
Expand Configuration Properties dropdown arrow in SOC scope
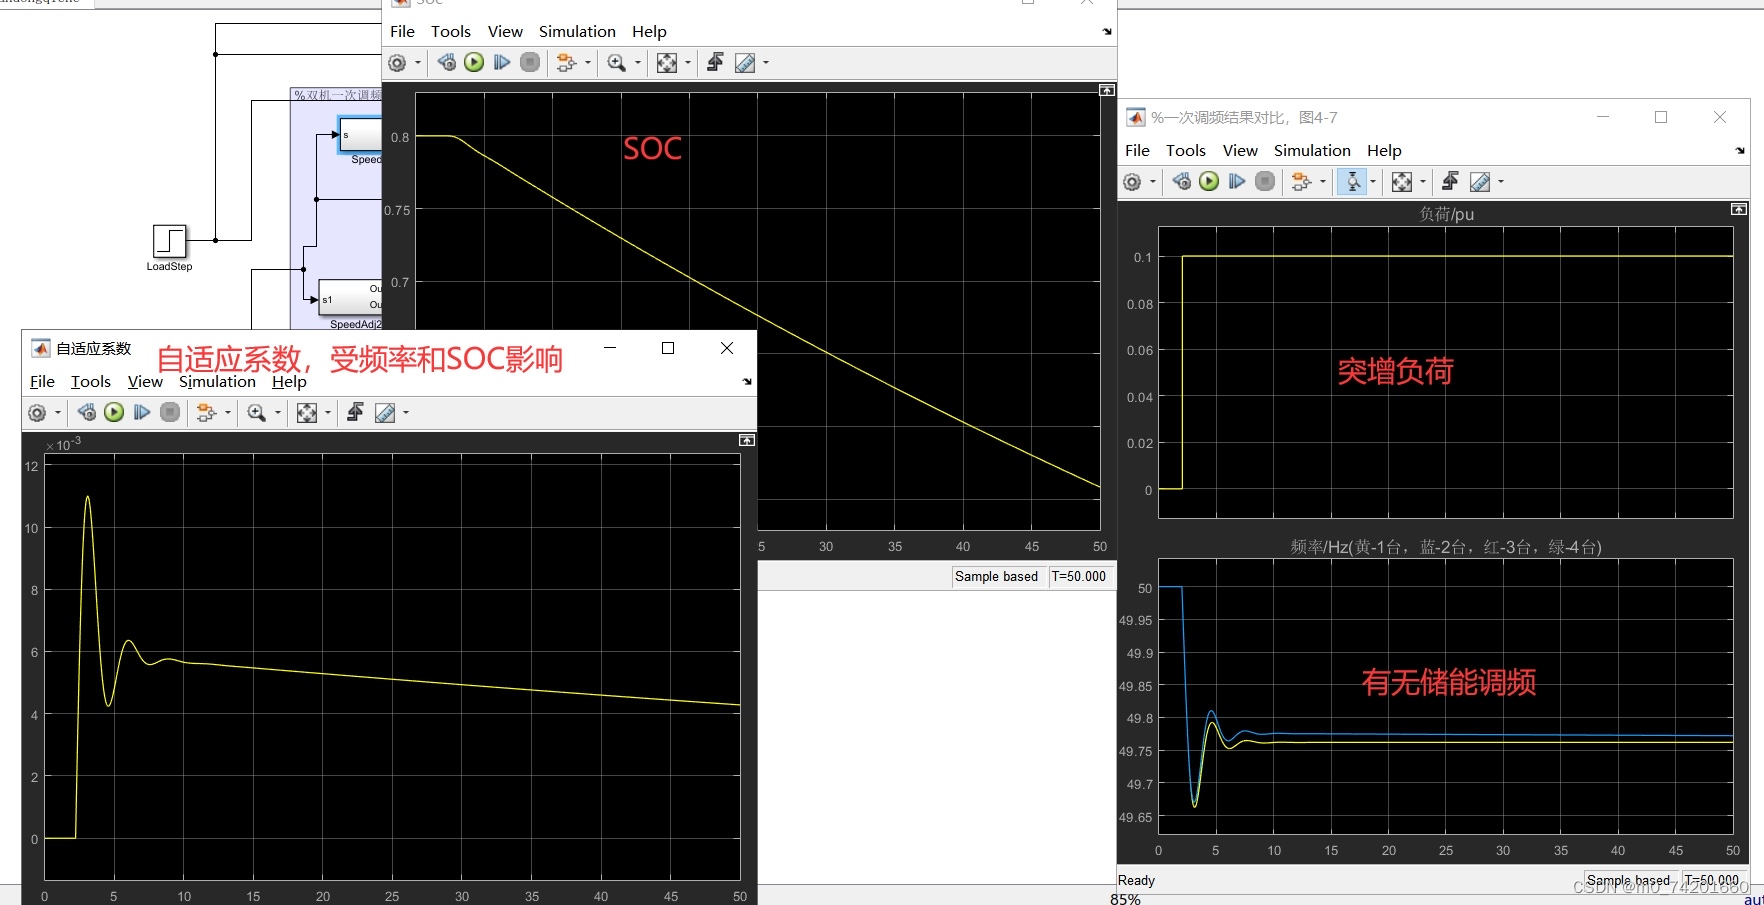tap(418, 63)
